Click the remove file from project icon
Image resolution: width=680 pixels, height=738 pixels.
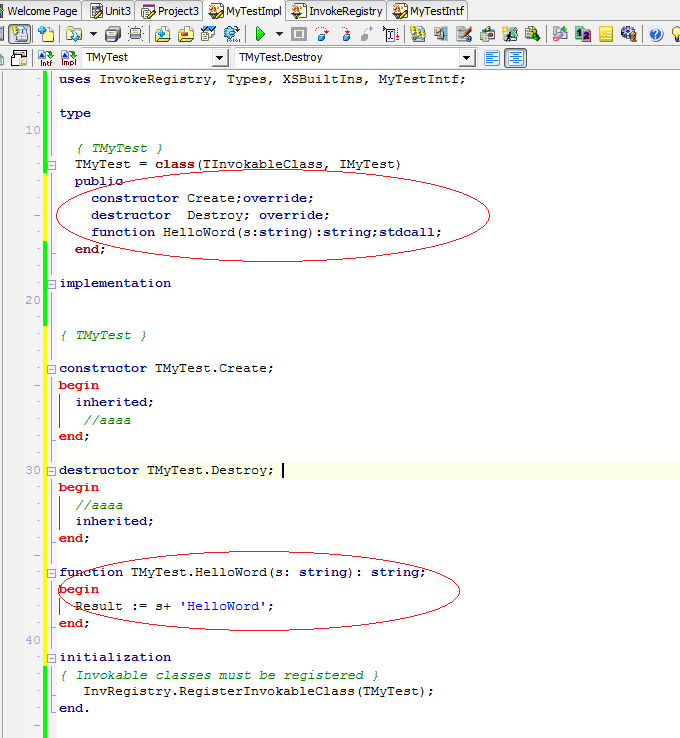click(x=186, y=34)
